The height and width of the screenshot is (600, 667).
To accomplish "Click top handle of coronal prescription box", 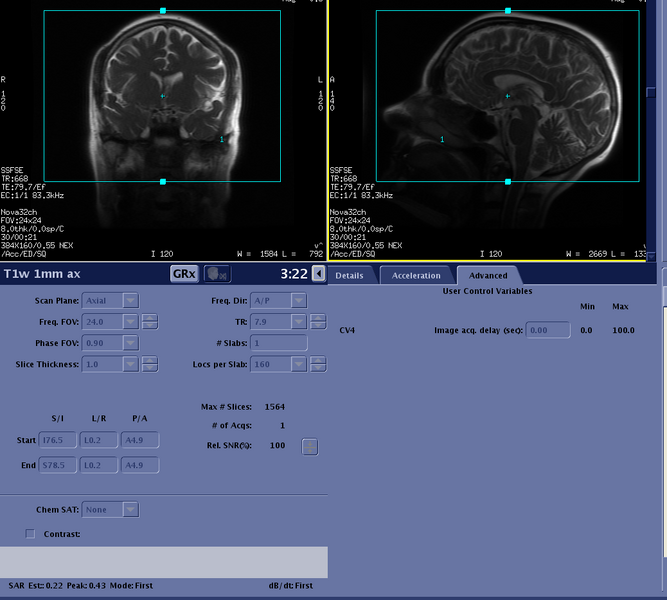I will [163, 11].
